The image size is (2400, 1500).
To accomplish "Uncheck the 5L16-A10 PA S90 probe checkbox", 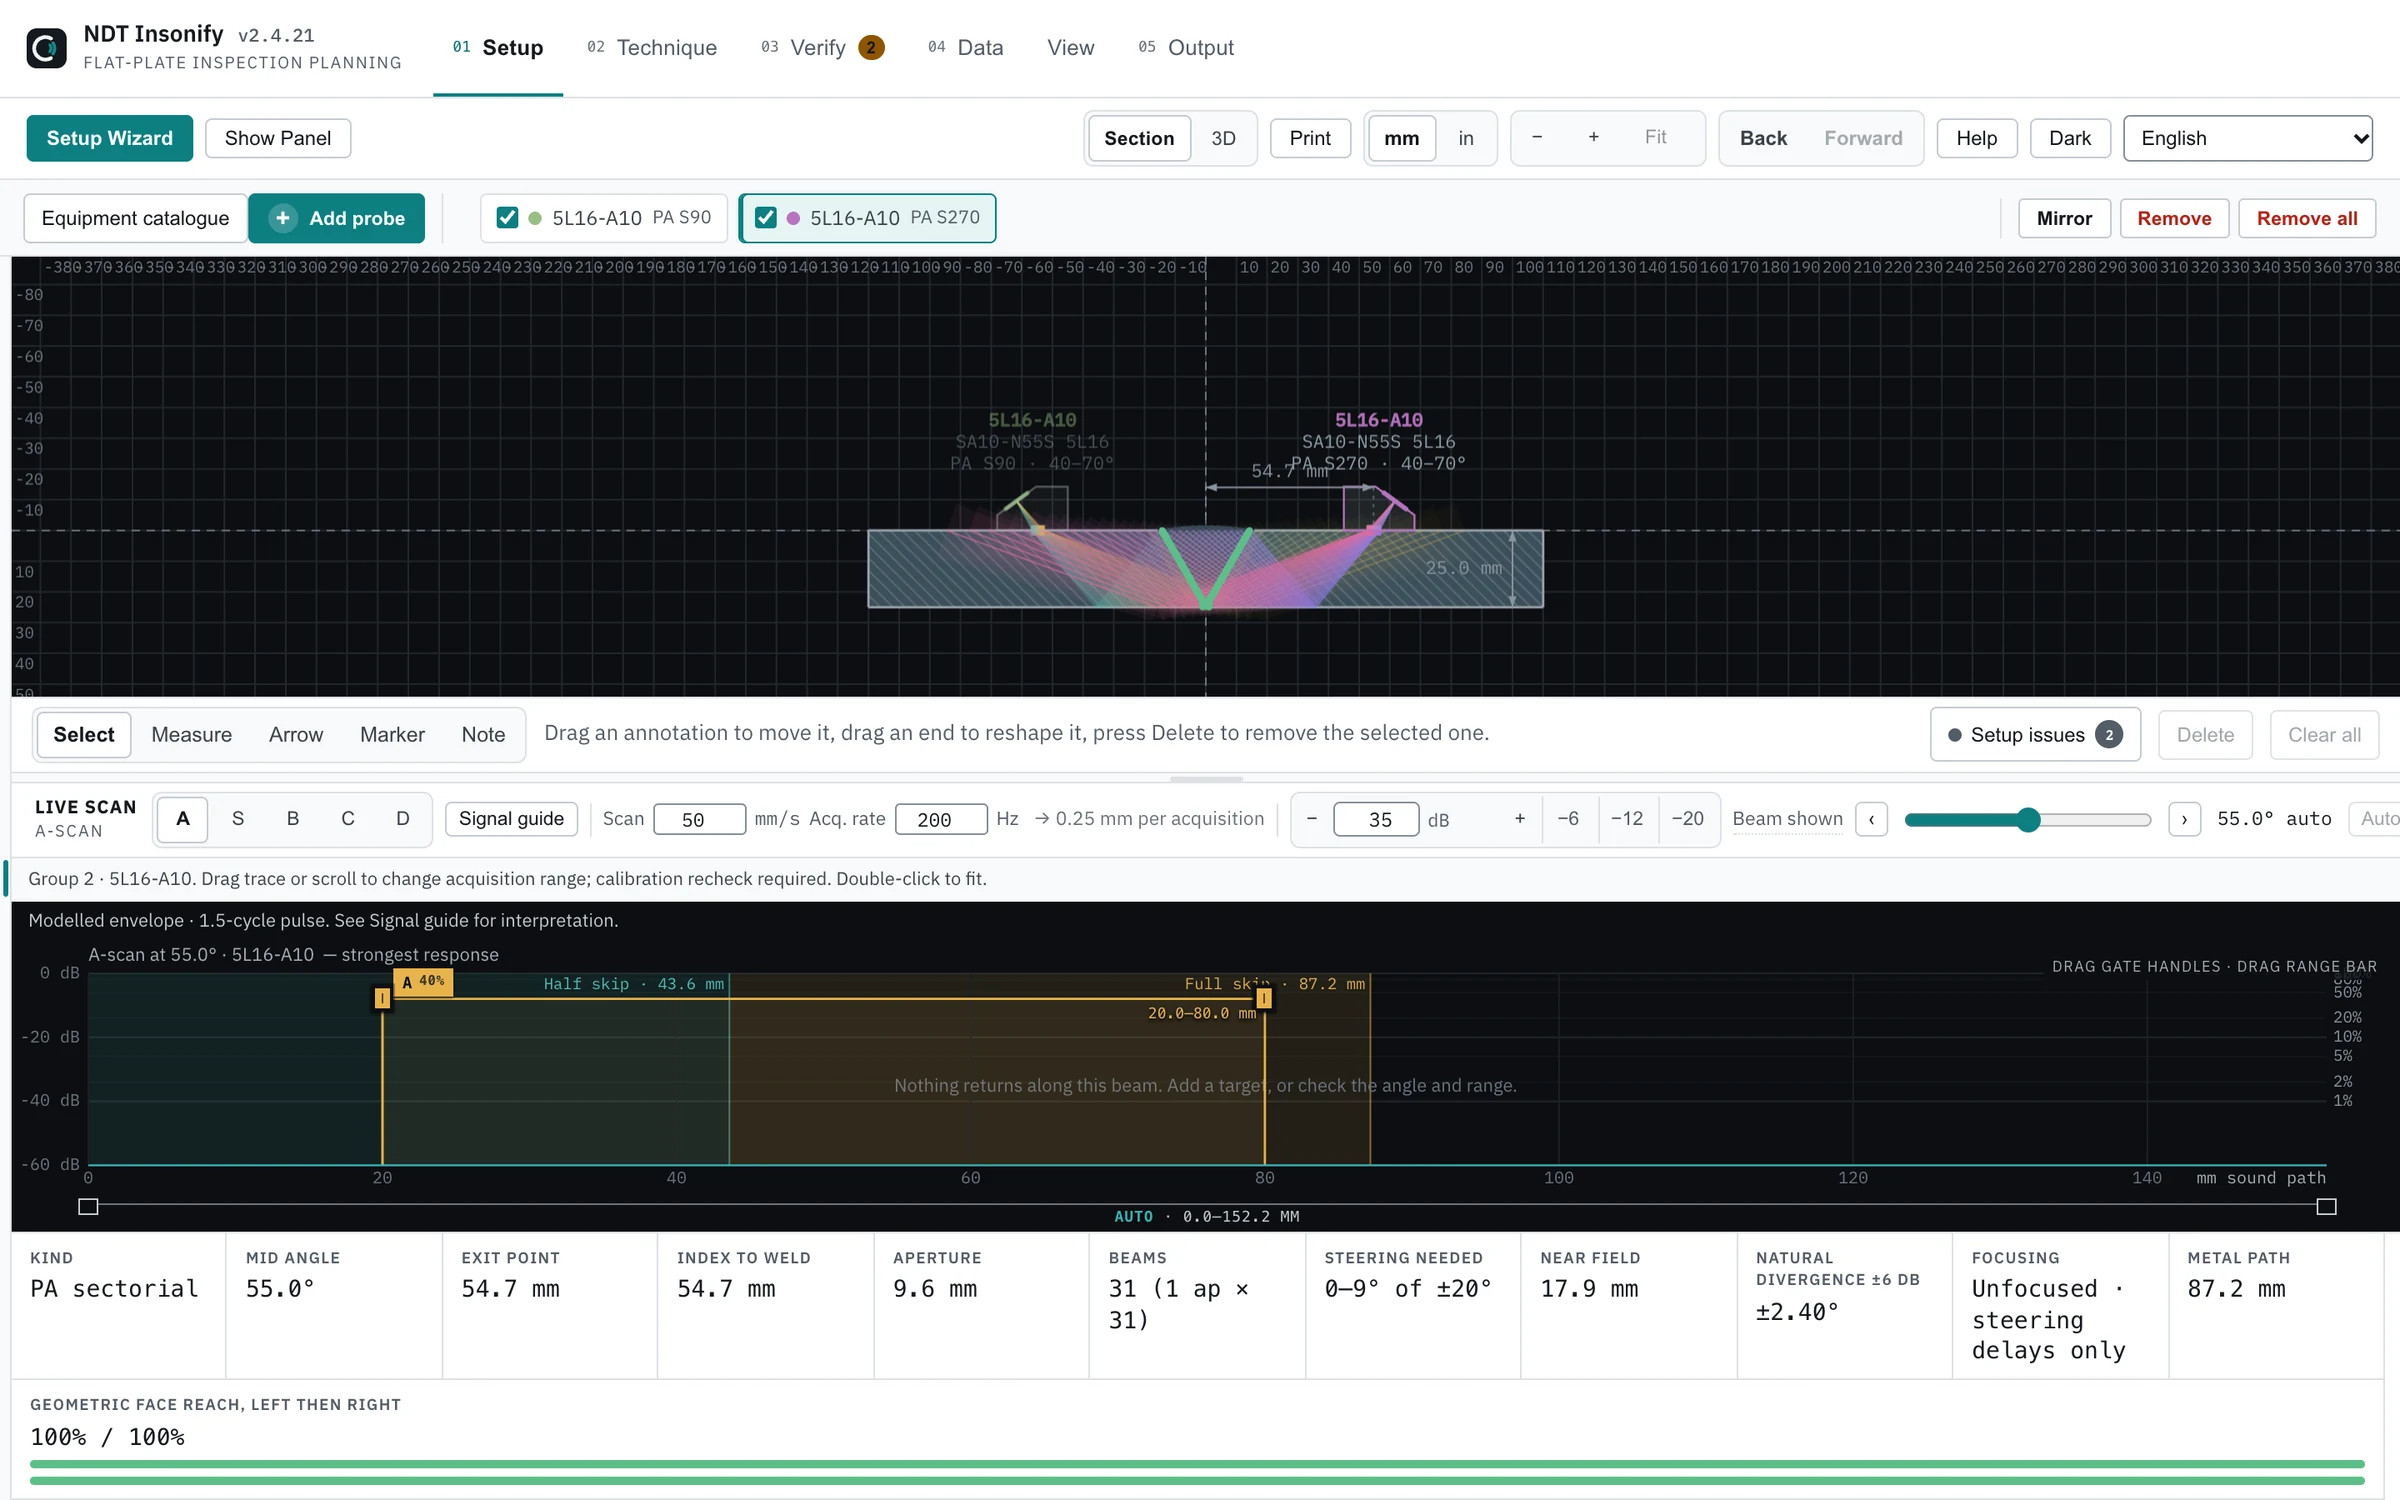I will 507,218.
